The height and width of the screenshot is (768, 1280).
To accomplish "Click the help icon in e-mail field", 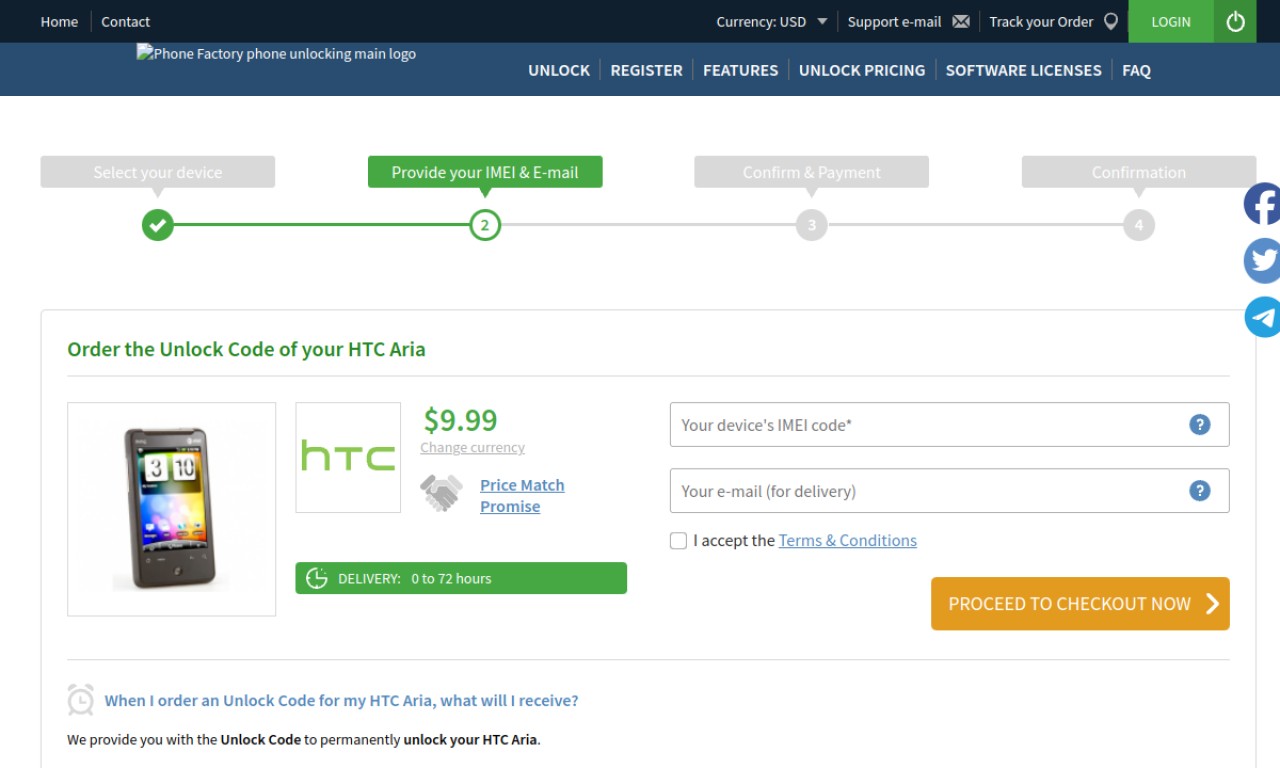I will click(x=1200, y=491).
